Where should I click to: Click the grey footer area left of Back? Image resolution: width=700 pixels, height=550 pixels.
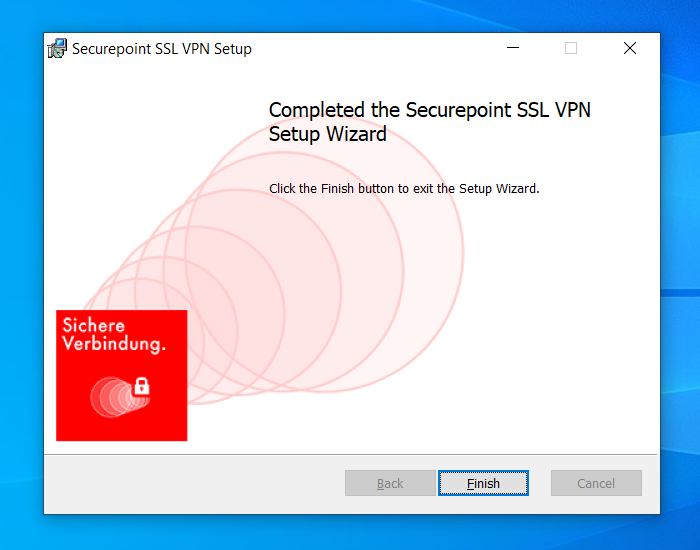coord(194,484)
